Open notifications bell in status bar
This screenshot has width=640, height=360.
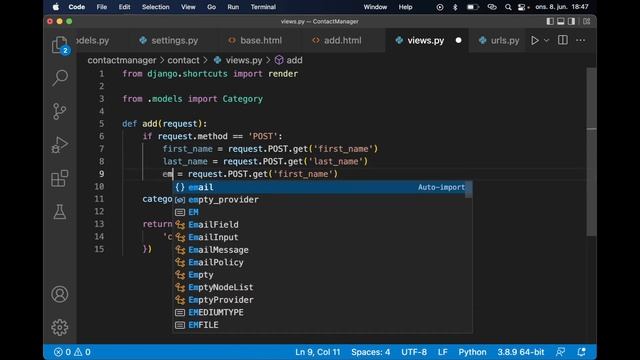[x=582, y=352]
